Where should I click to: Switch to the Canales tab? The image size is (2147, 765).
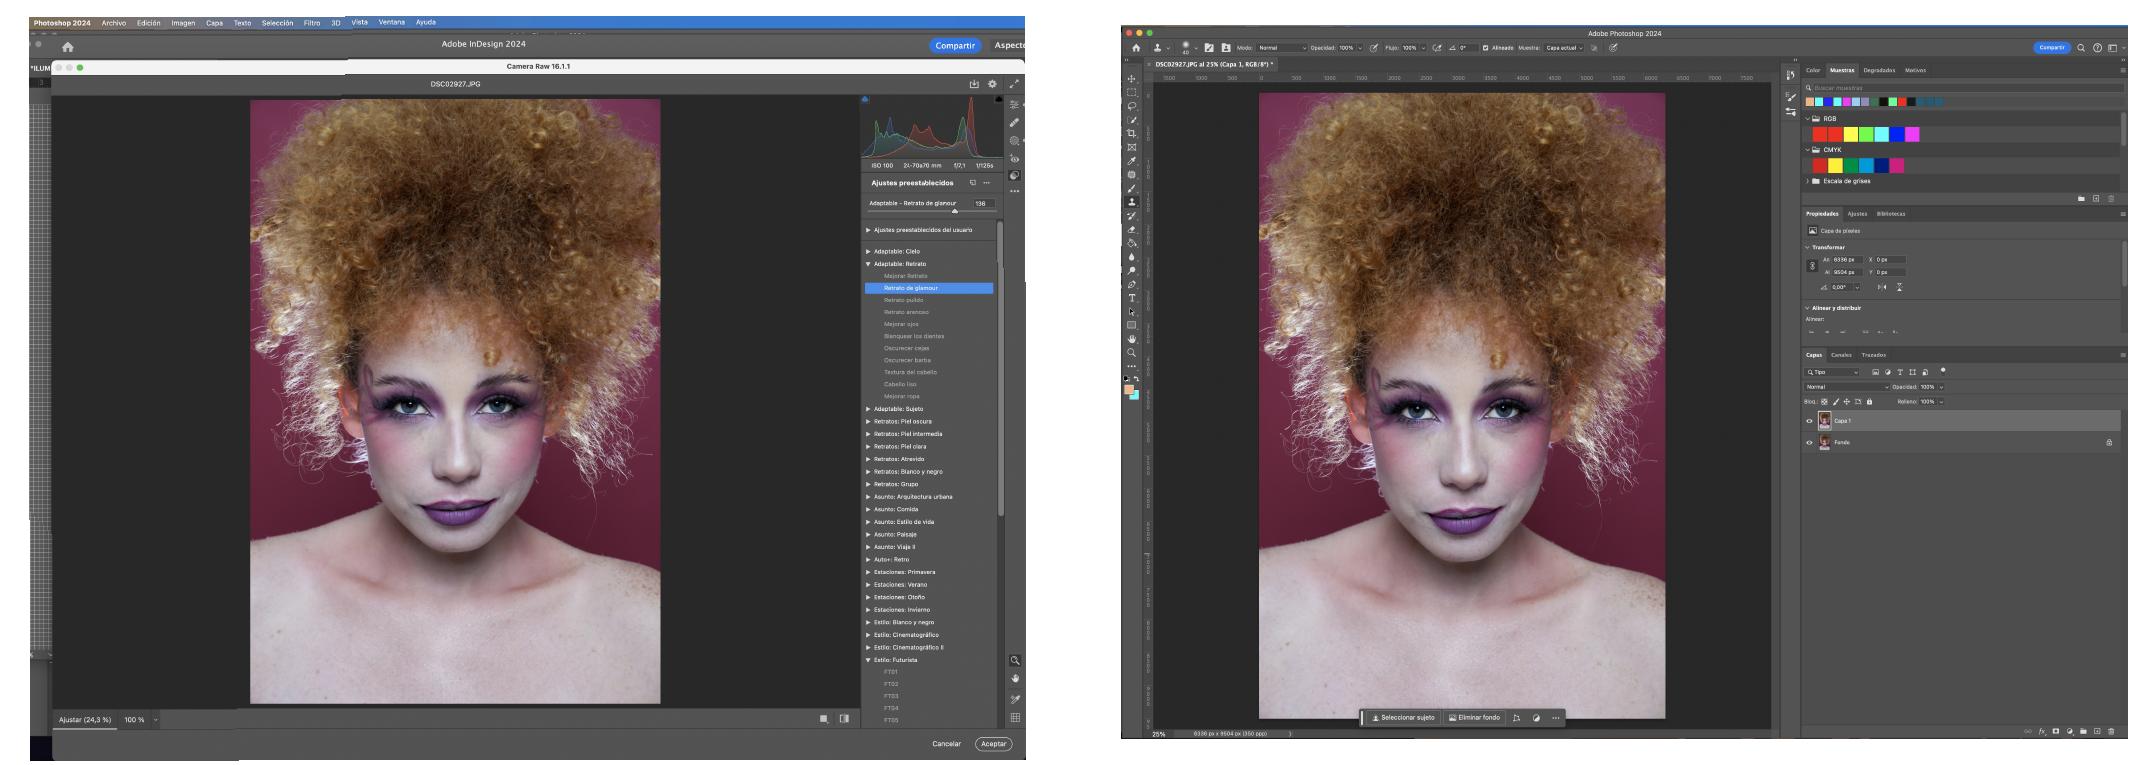1841,355
